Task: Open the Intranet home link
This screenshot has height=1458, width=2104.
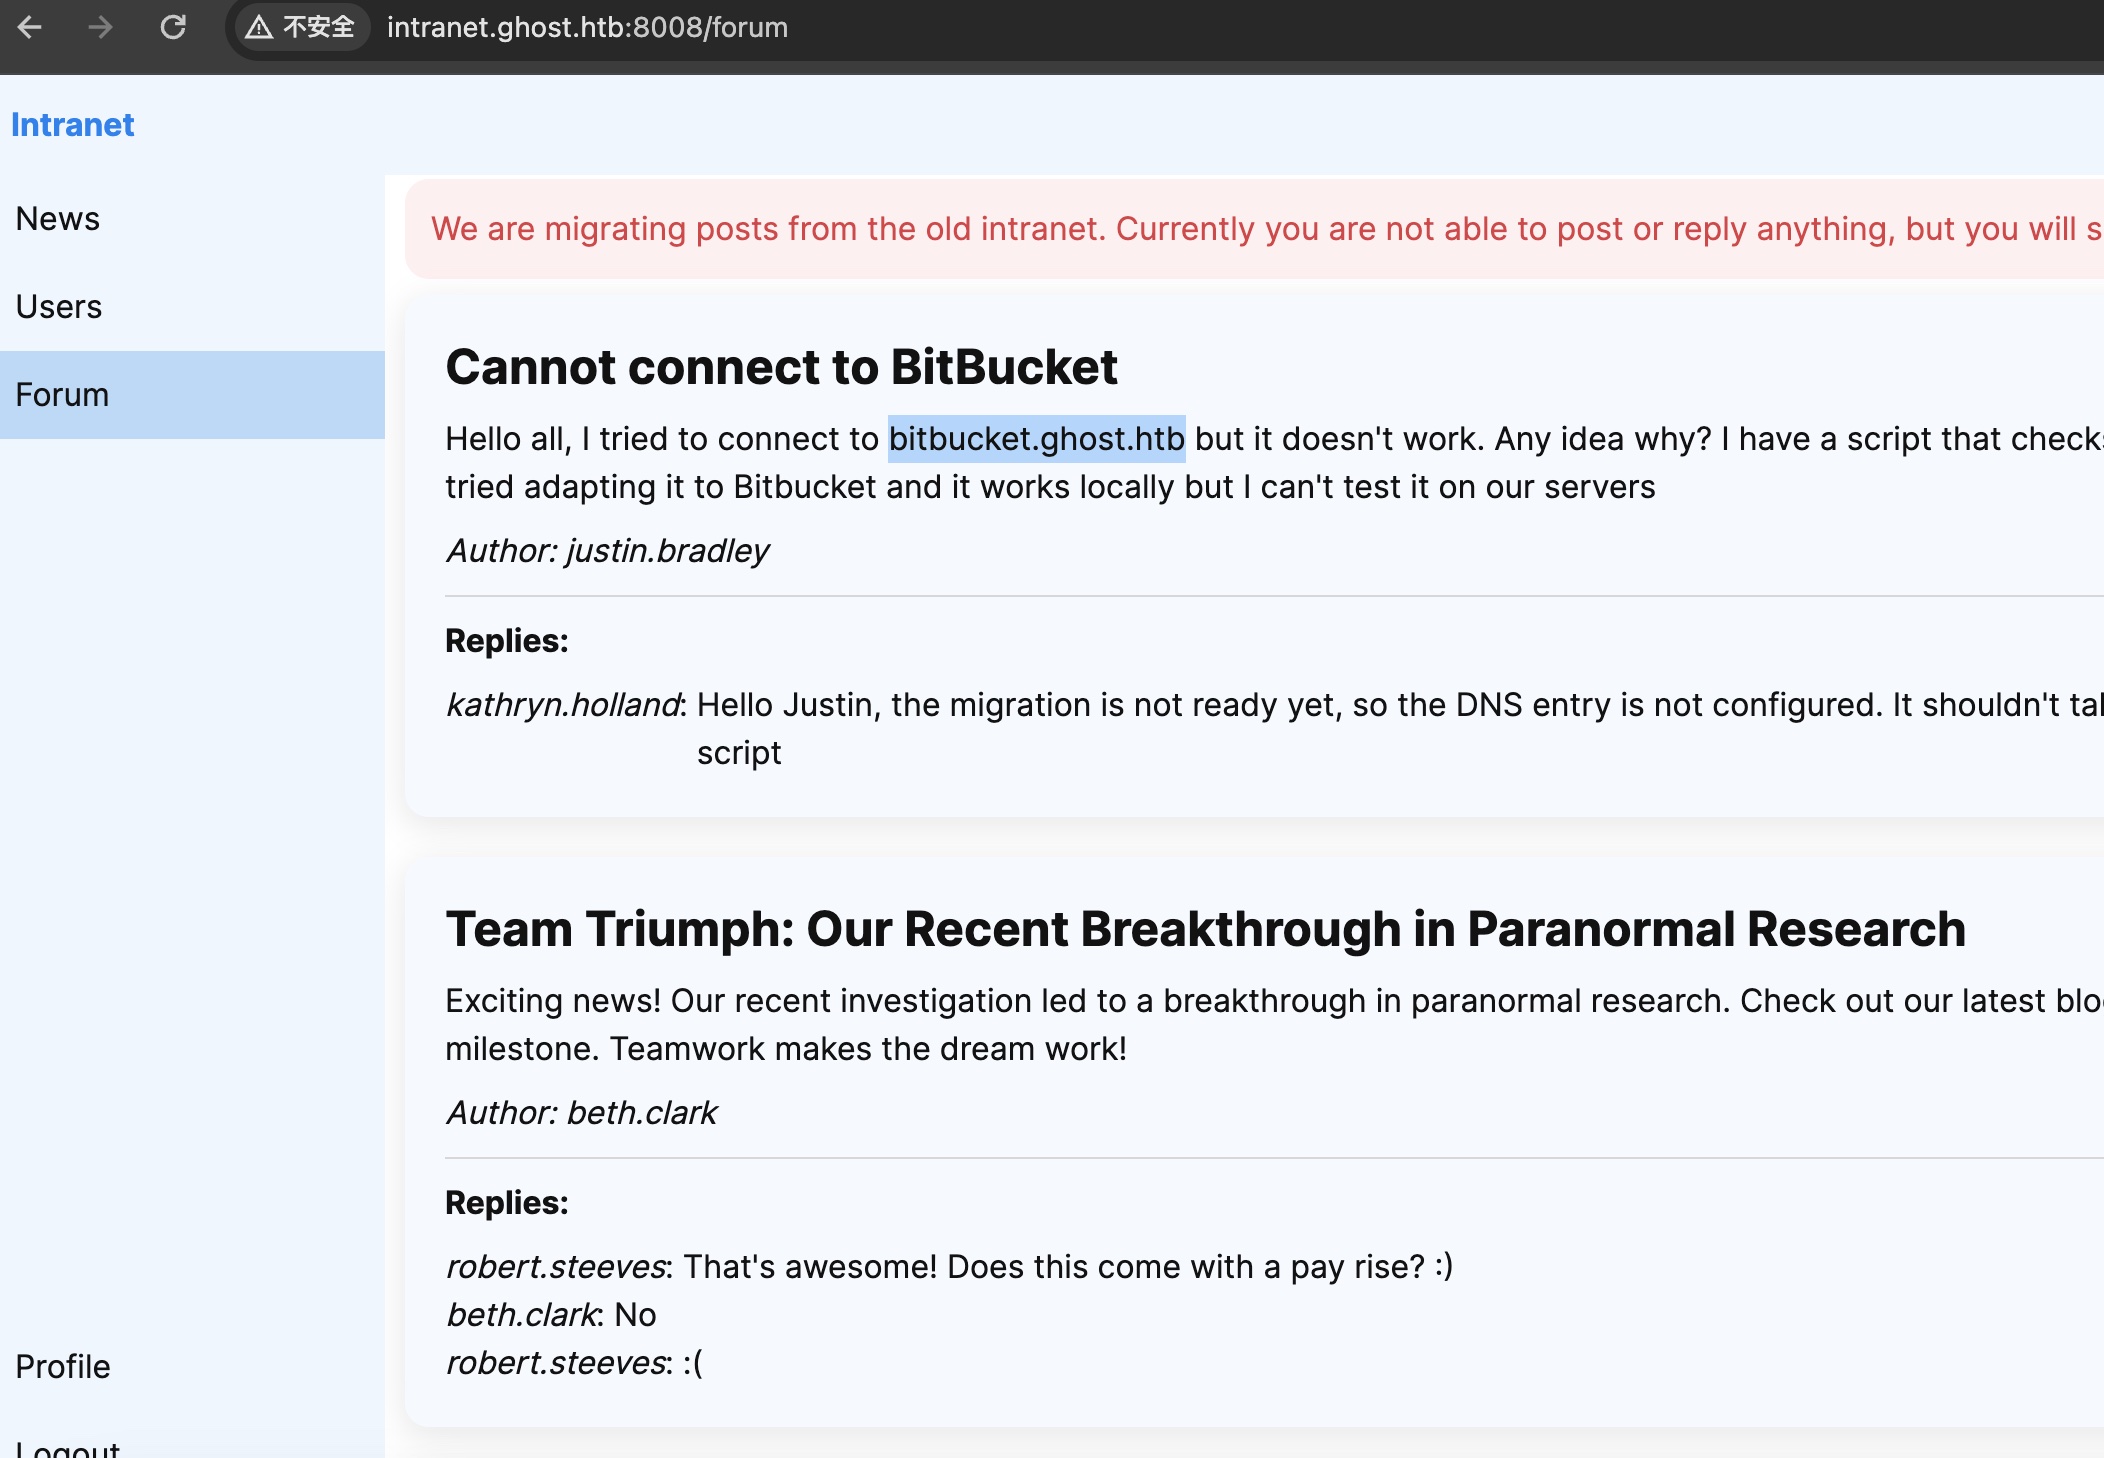Action: tap(72, 125)
